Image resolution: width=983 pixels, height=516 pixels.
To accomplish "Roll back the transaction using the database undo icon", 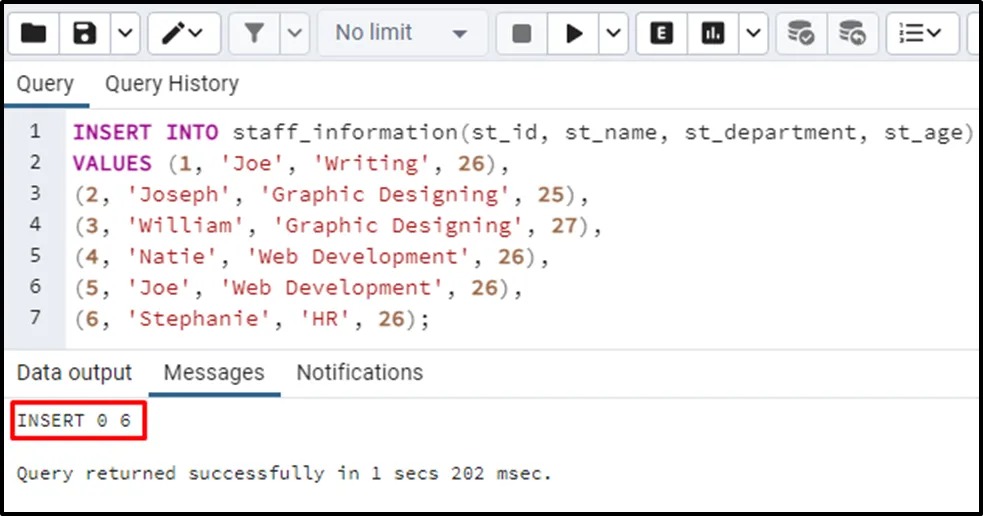I will coord(851,33).
